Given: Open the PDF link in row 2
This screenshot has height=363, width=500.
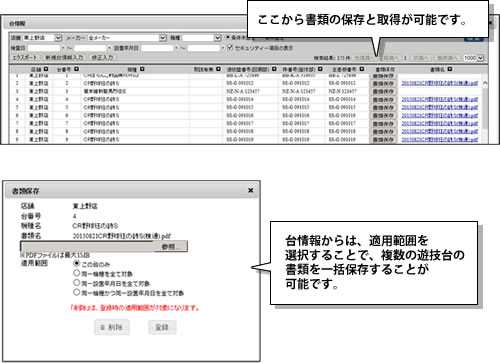Looking at the screenshot, I should pyautogui.click(x=440, y=83).
